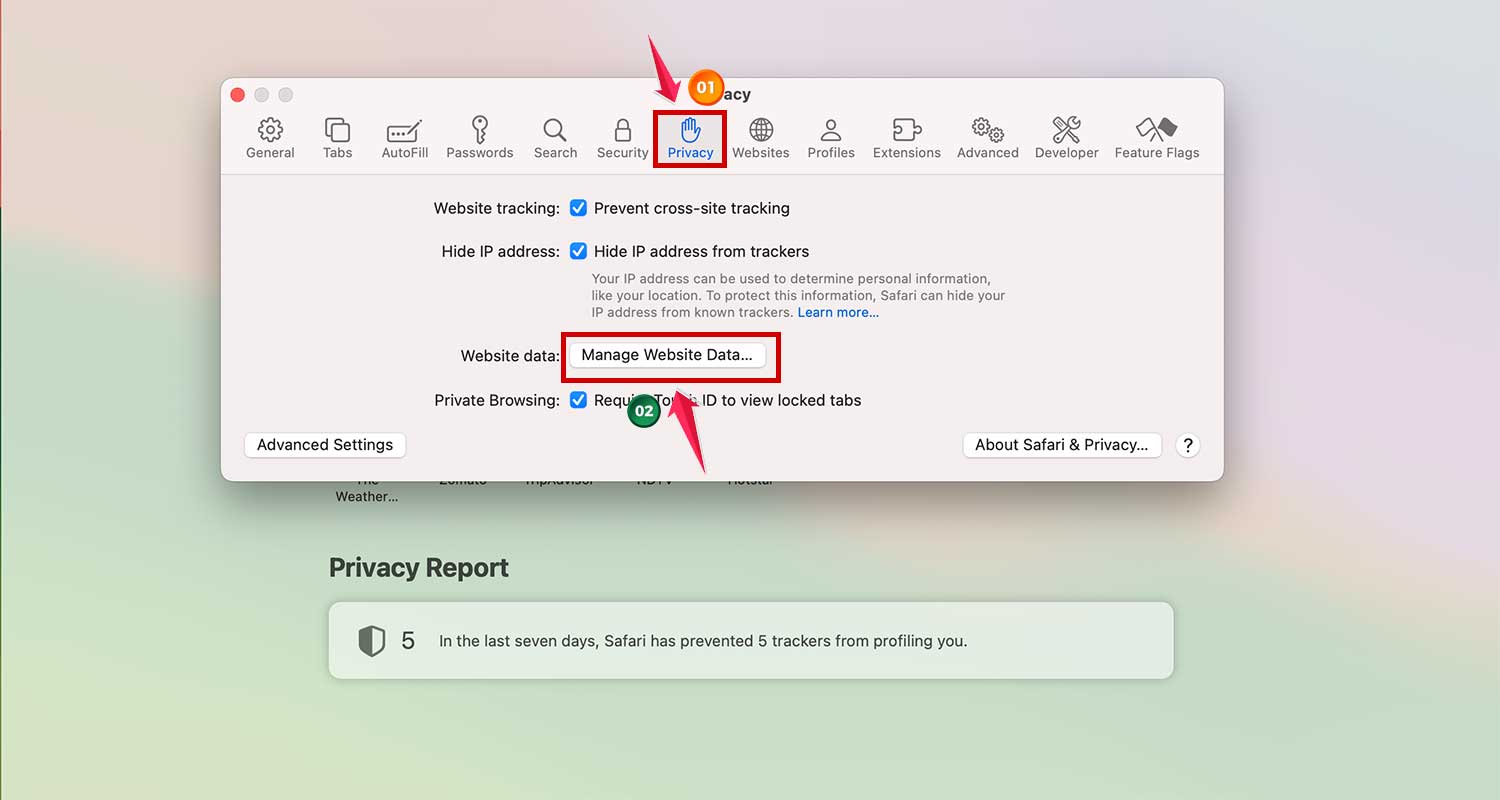Switch to the Privacy tab
The image size is (1500, 800).
pos(690,138)
